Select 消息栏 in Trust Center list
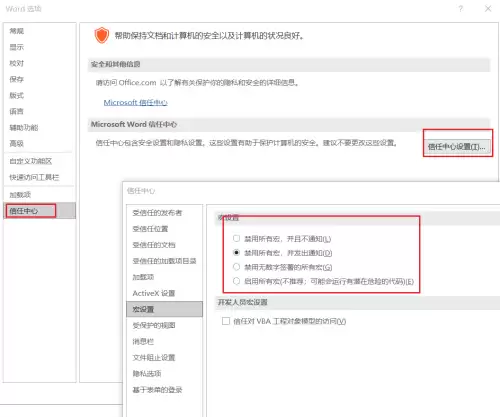Screen dimensions: 500x417 pyautogui.click(x=143, y=341)
